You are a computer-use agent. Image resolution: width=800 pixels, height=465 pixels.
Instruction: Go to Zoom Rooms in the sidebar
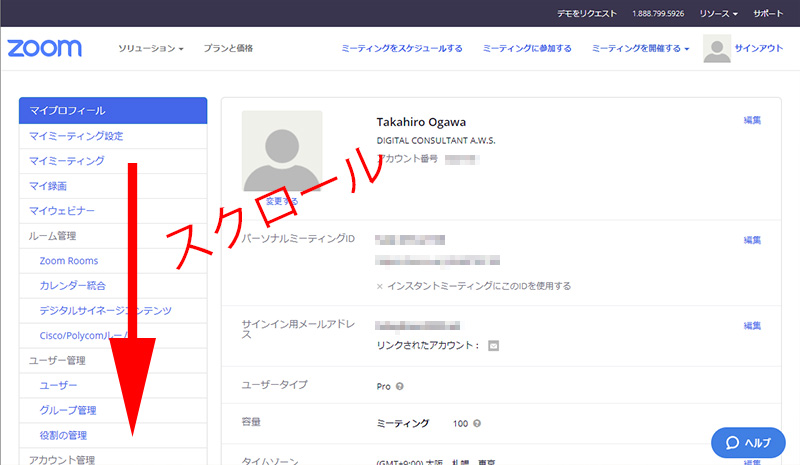(x=66, y=261)
